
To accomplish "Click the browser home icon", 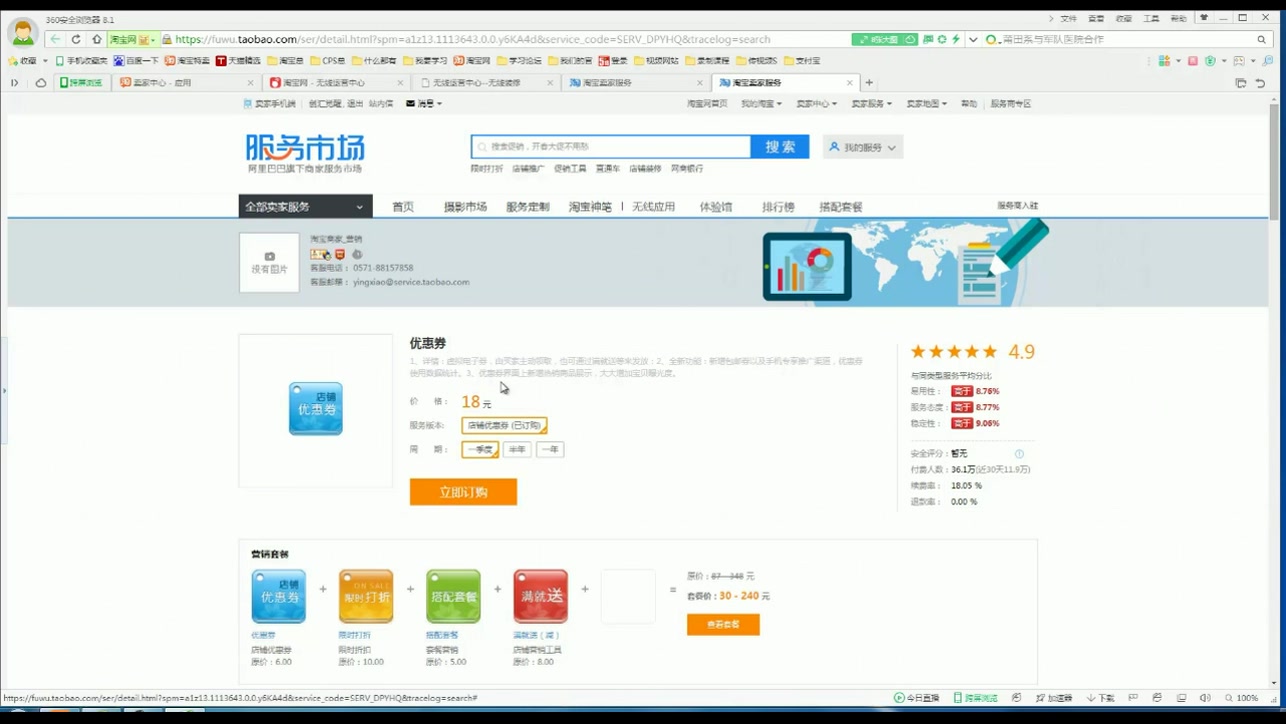I will tap(96, 39).
